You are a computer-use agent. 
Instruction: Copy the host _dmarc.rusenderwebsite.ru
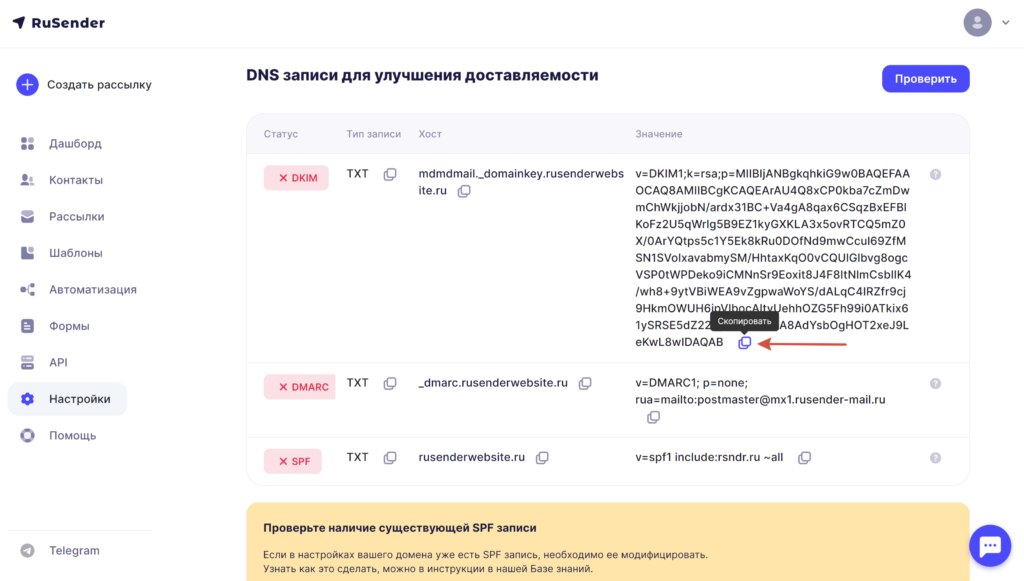(585, 383)
